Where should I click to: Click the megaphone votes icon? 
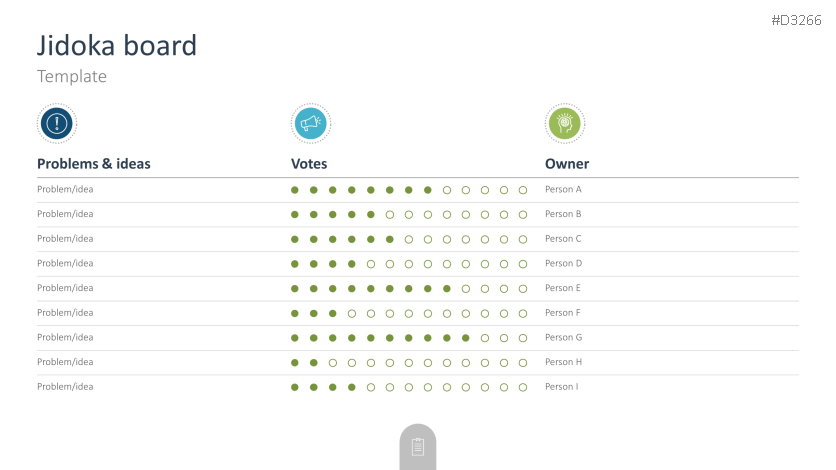(x=311, y=124)
